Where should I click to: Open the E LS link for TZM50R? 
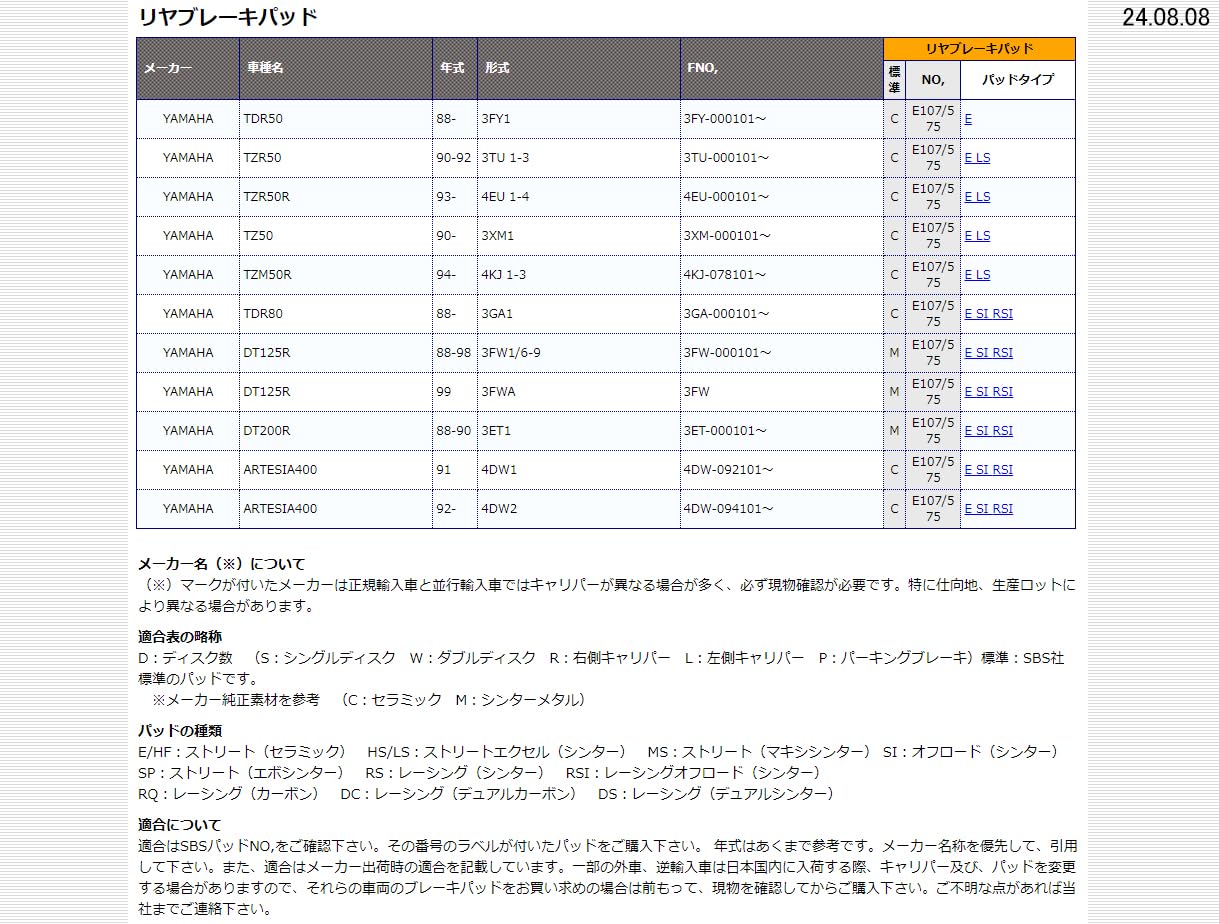point(977,274)
